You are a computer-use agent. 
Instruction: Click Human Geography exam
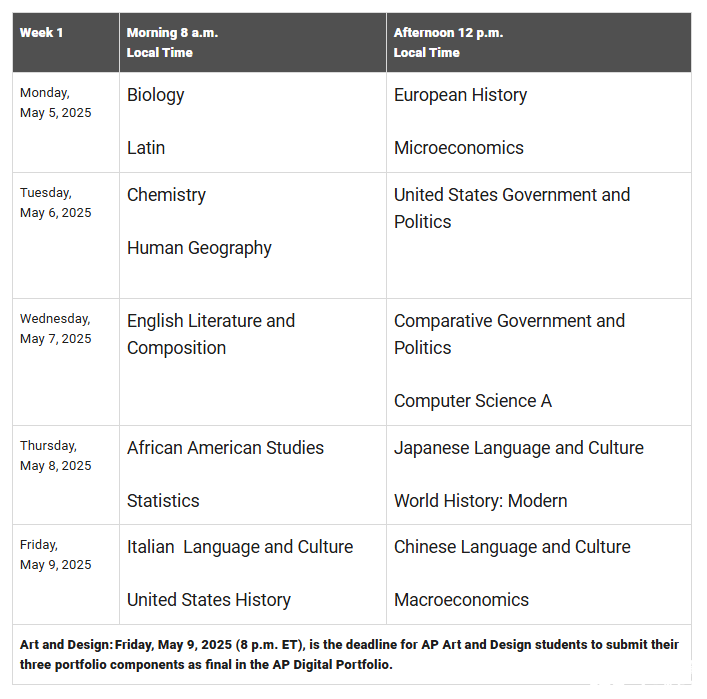coord(199,248)
